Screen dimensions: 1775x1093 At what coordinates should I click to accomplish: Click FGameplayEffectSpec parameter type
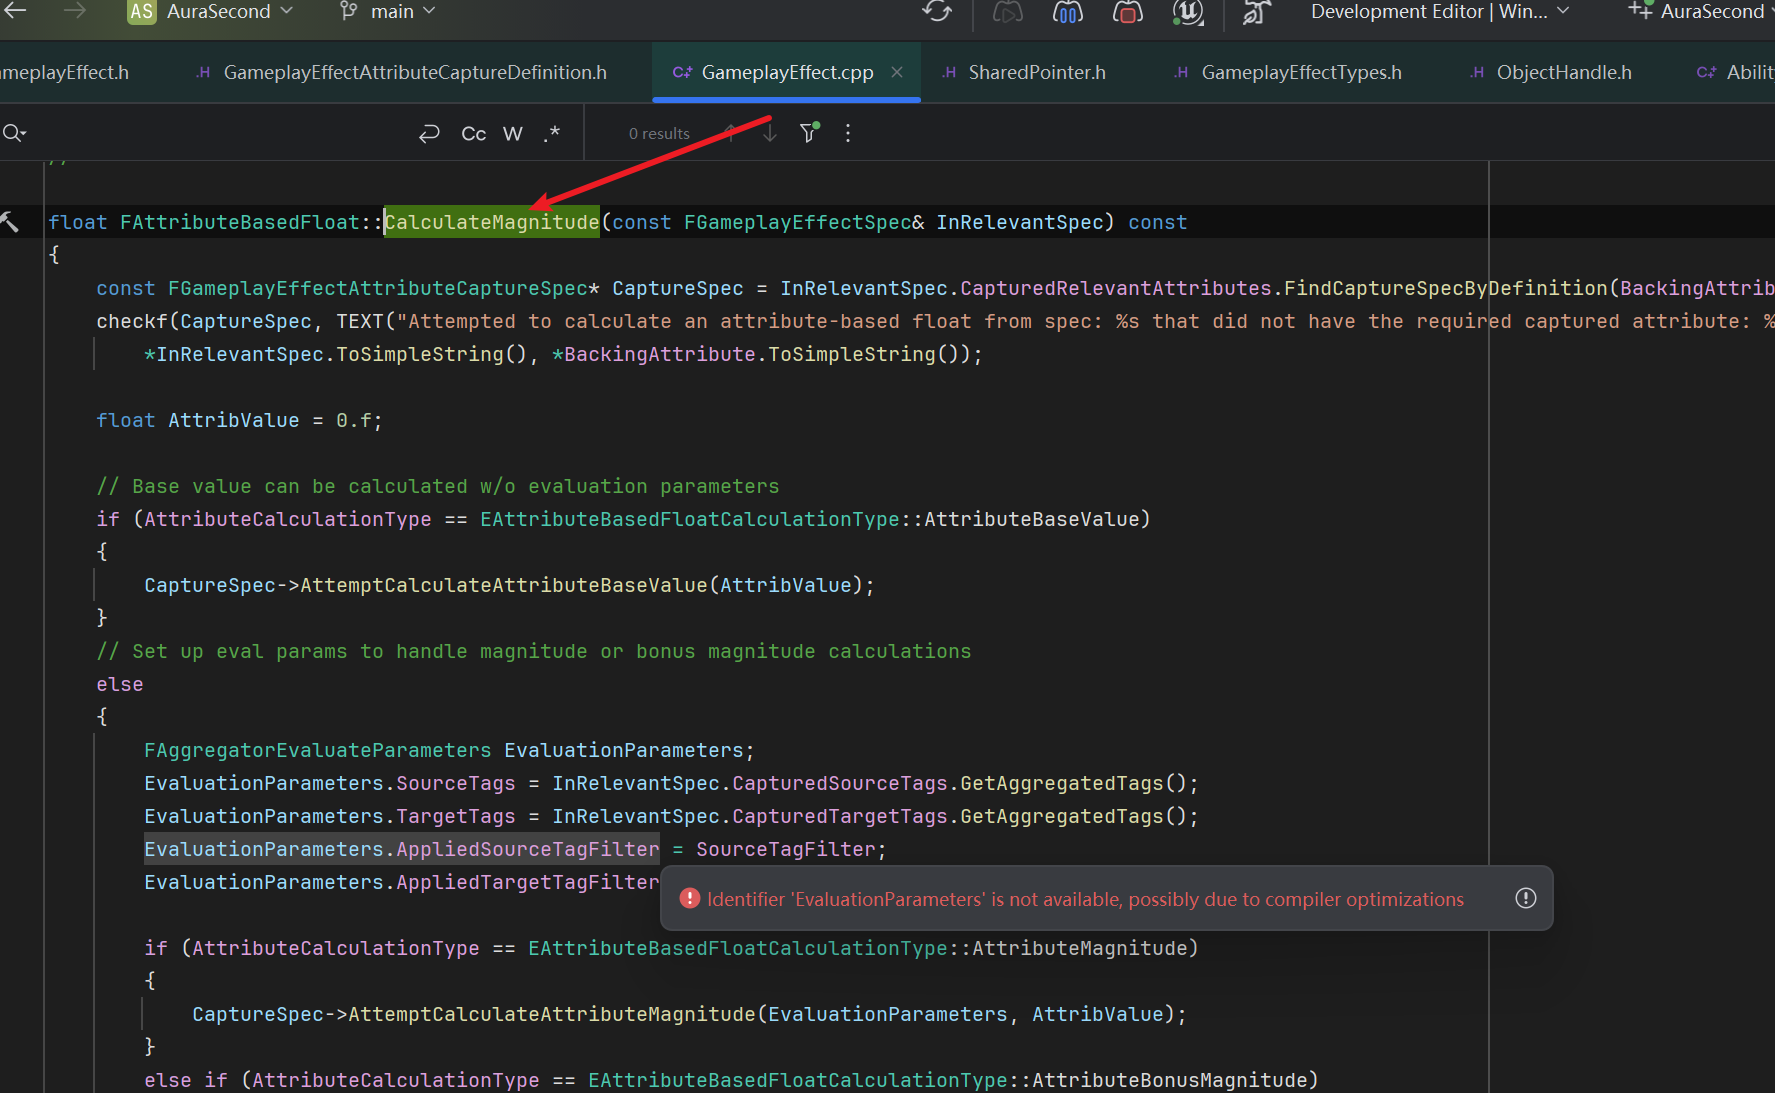[x=798, y=222]
